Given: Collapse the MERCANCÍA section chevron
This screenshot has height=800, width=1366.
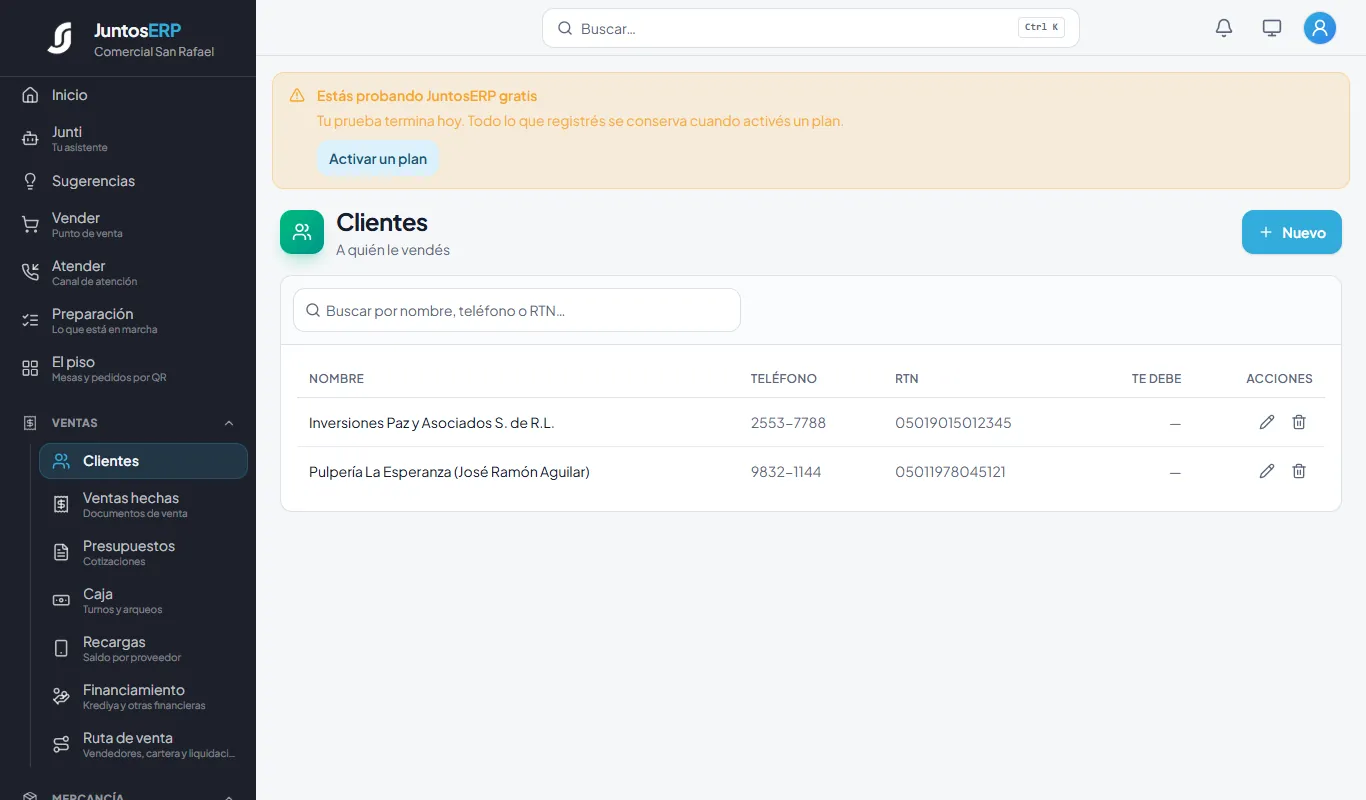Looking at the screenshot, I should click(229, 796).
